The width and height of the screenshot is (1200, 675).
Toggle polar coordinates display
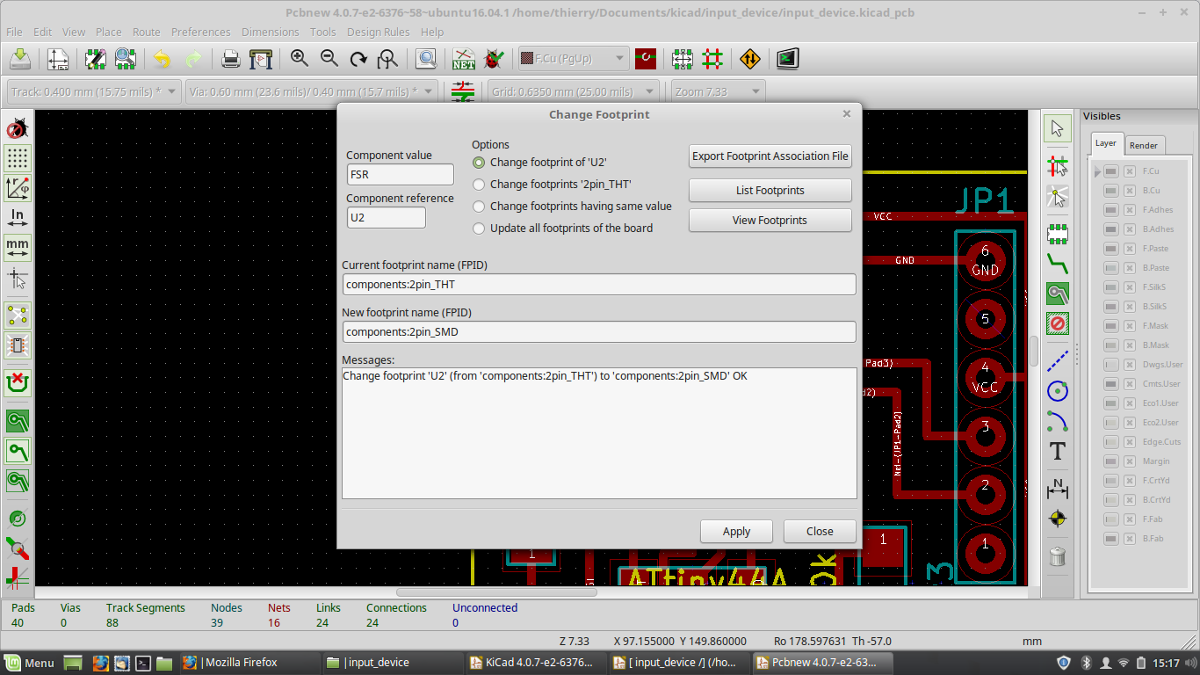[17, 188]
